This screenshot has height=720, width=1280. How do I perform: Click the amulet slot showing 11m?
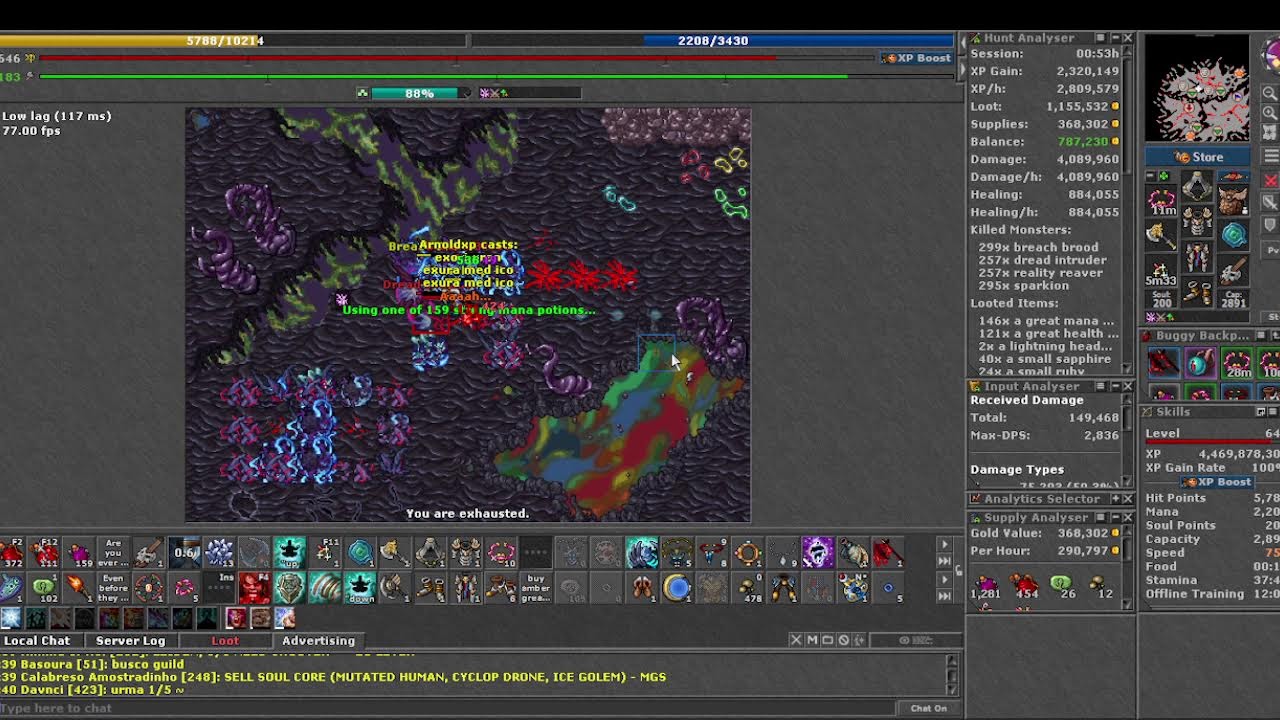(1161, 201)
